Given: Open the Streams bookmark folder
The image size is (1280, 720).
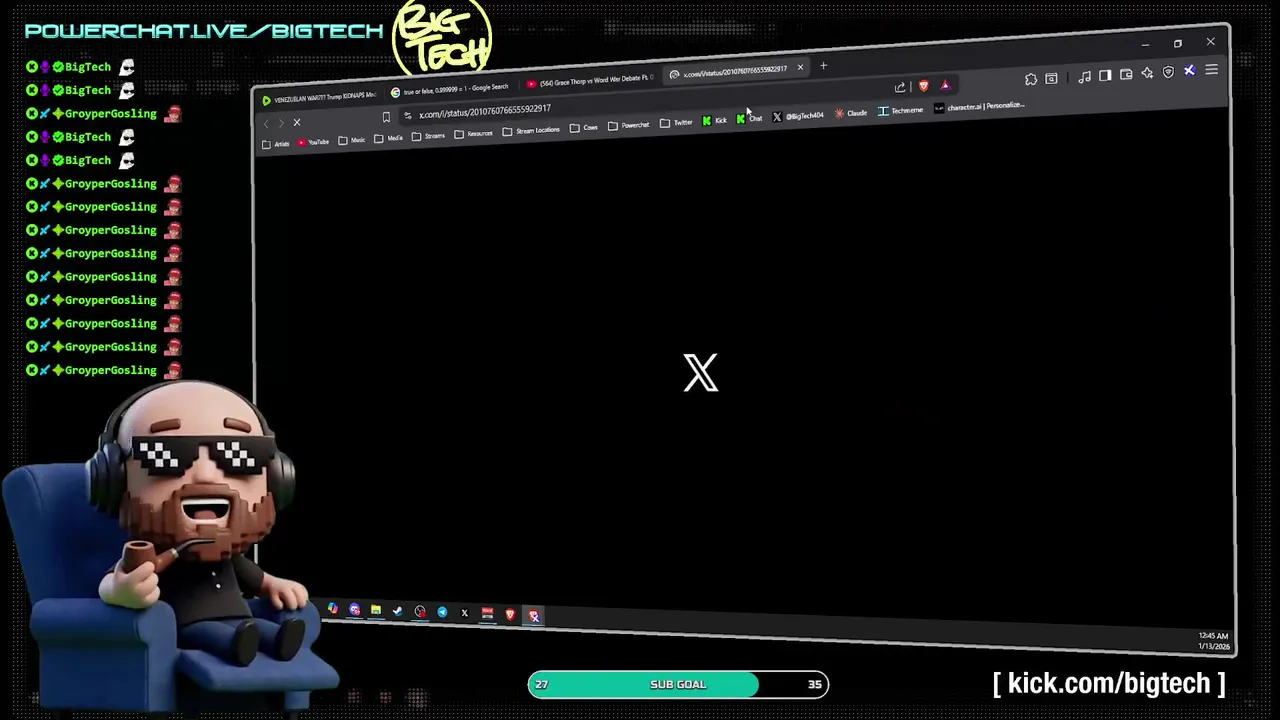Looking at the screenshot, I should tap(428, 136).
